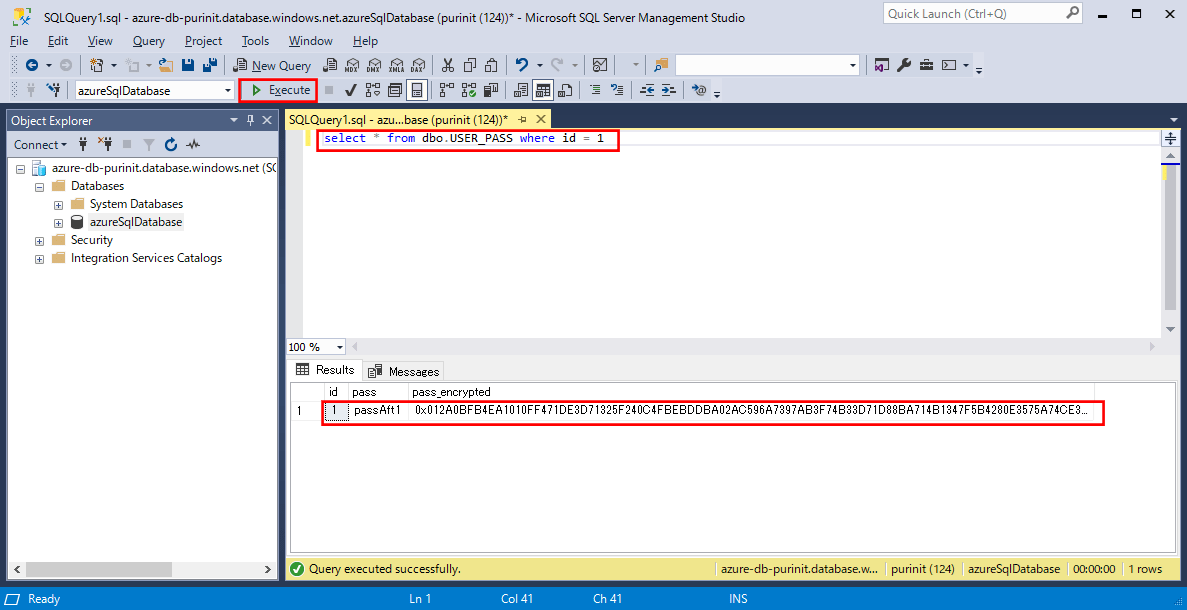The image size is (1187, 610).
Task: Switch output to Results to Text
Action: [x=520, y=90]
